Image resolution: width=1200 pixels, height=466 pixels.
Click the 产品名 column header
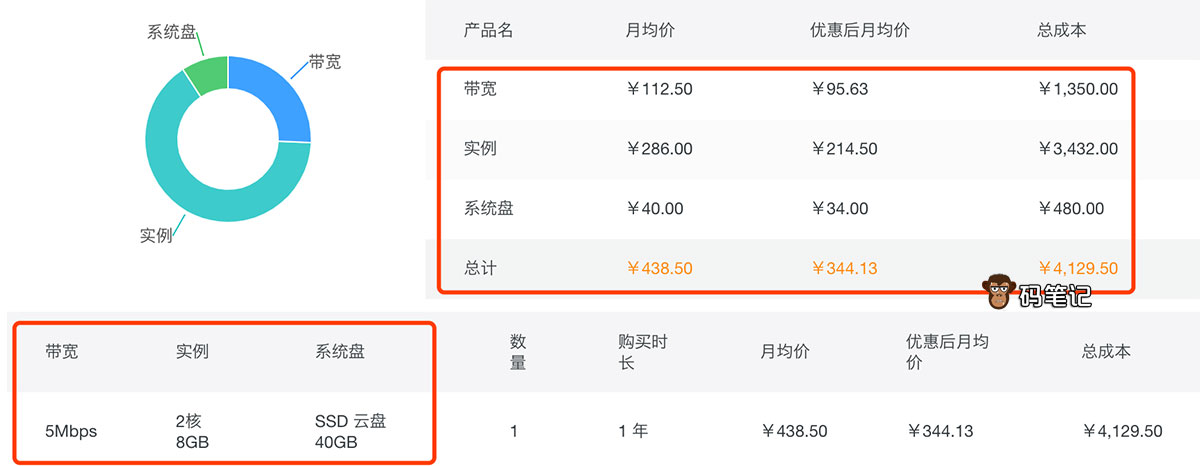click(488, 30)
